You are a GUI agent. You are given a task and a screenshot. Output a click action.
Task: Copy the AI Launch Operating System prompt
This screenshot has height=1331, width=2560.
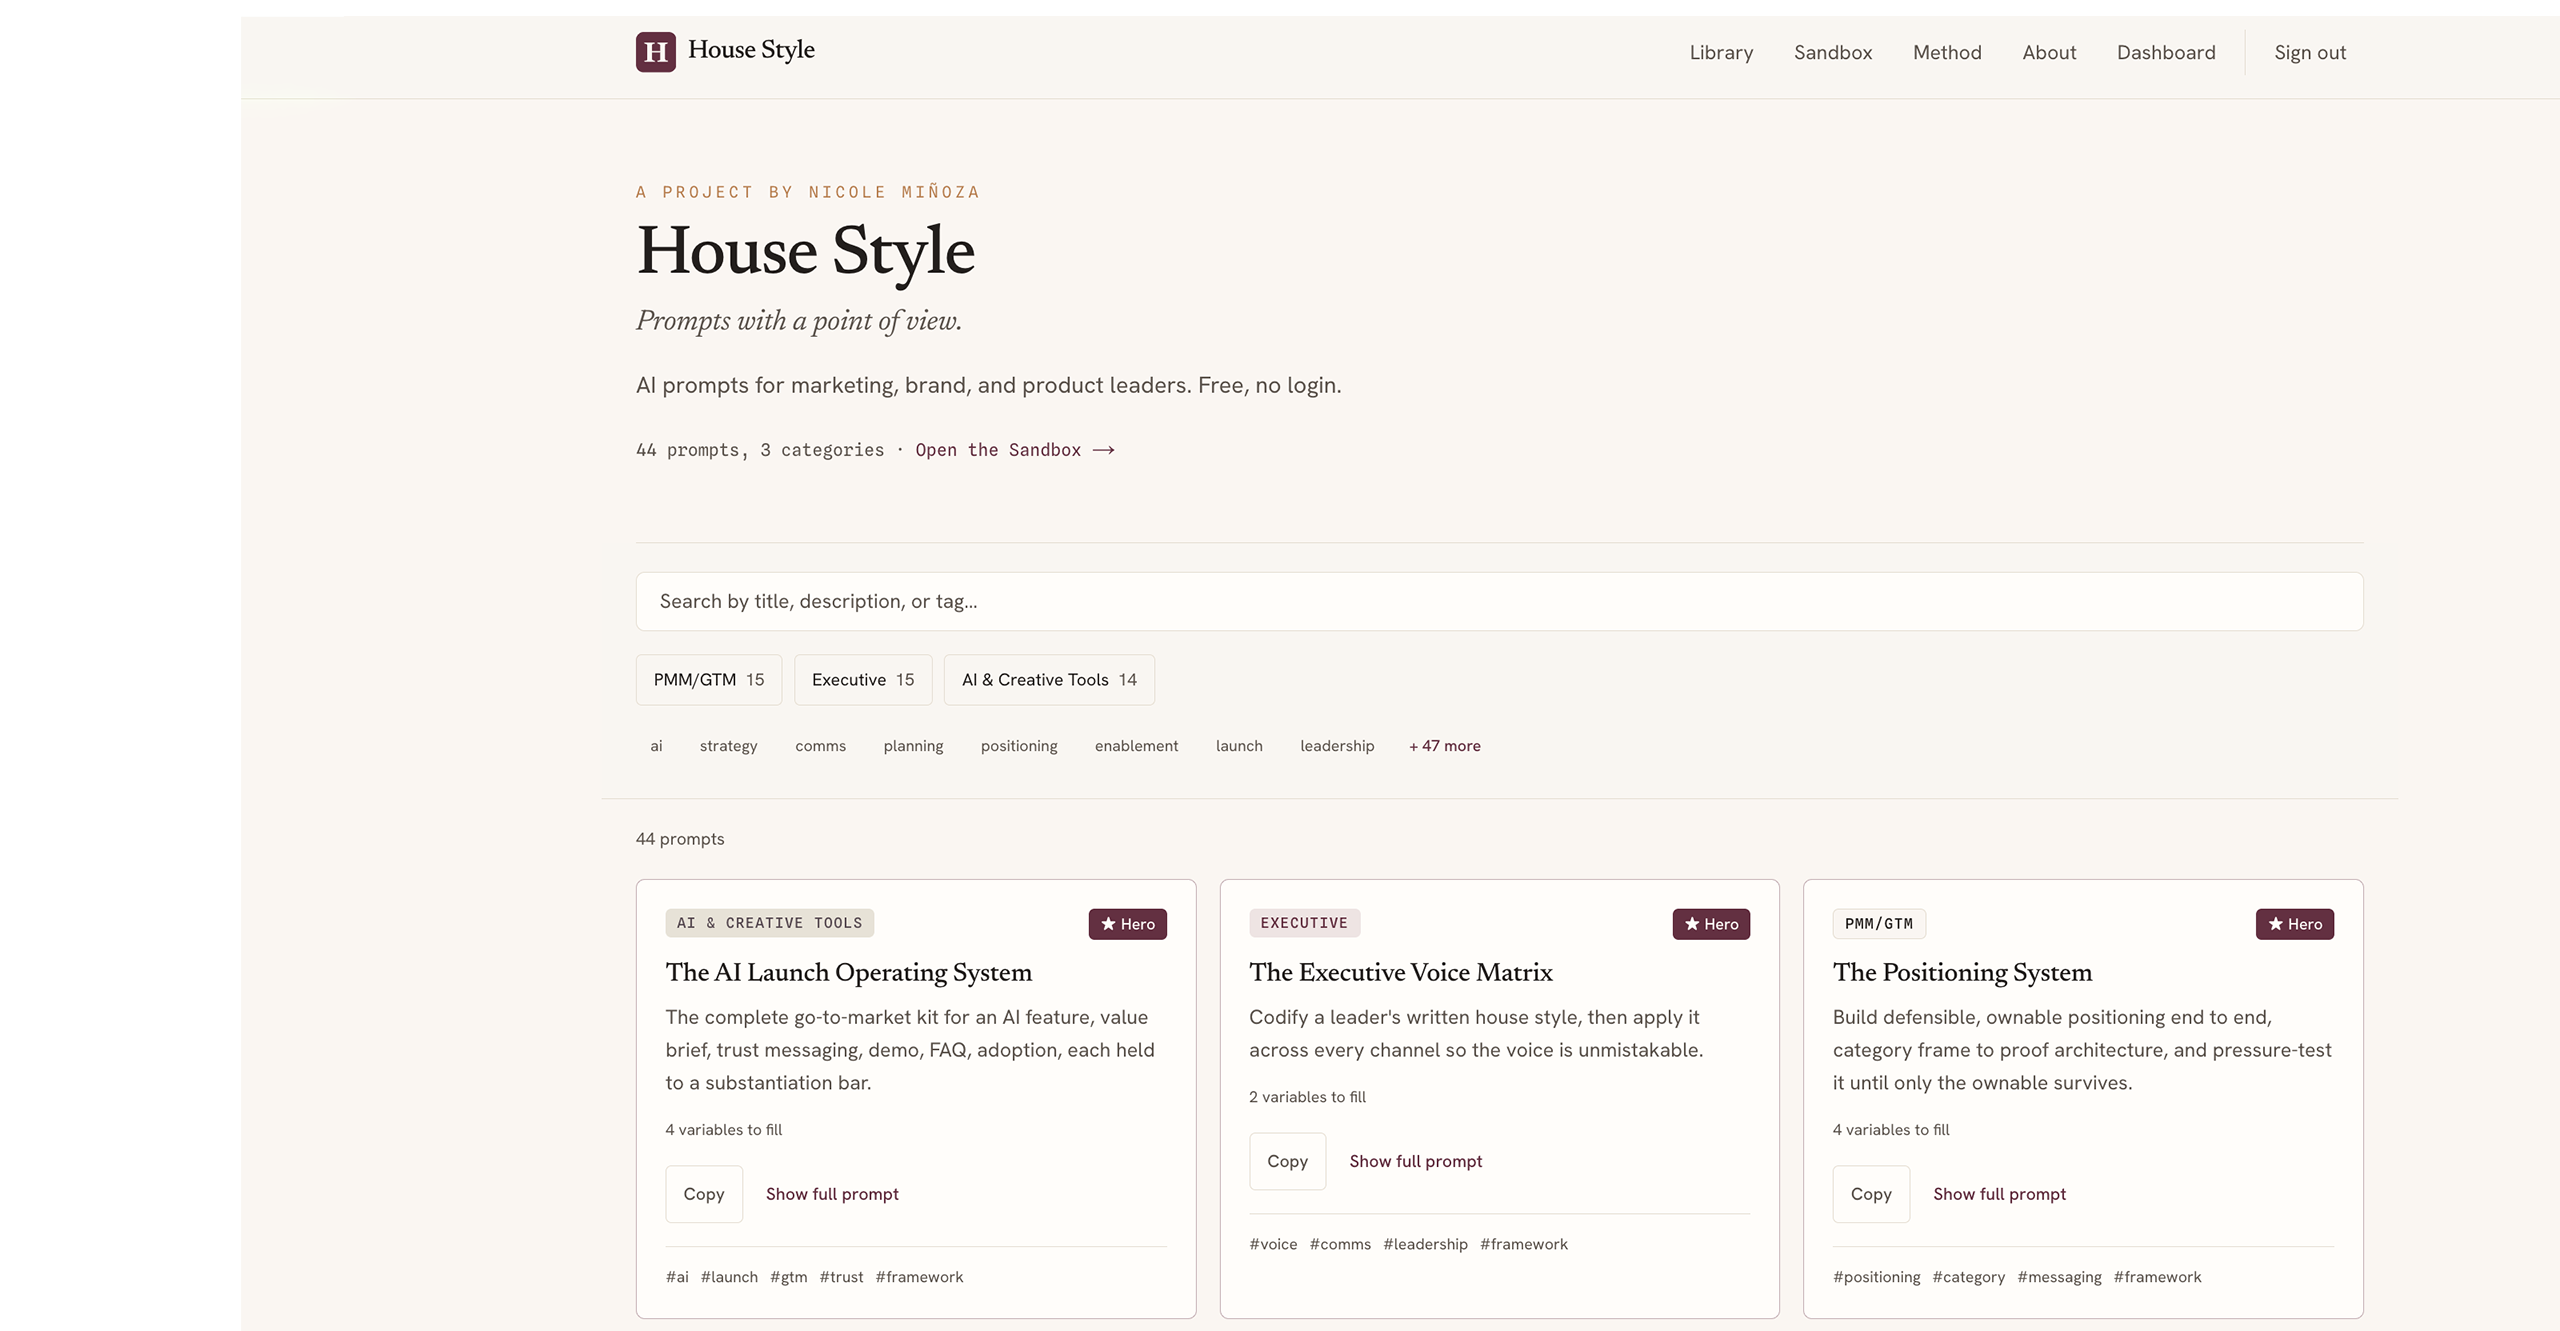pos(704,1194)
